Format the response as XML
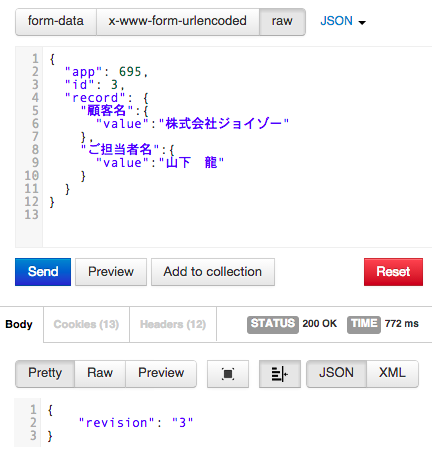 pos(392,373)
